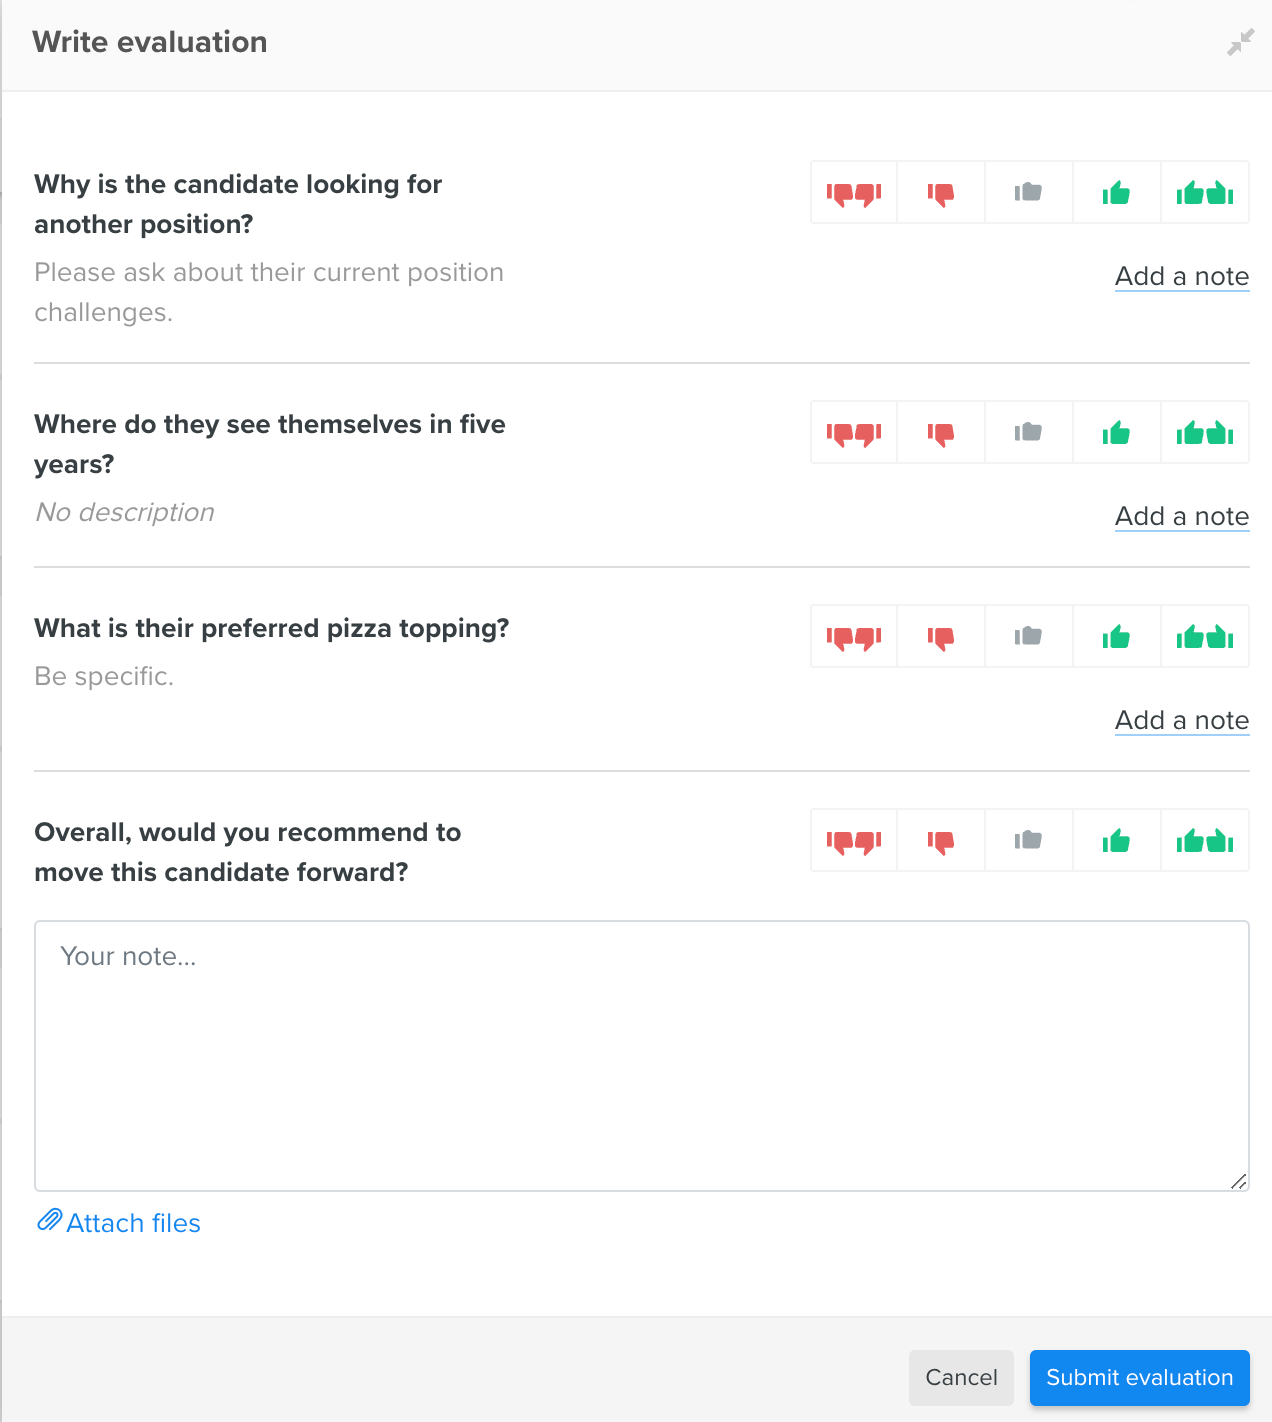Add a note to pizza topping question
Screen dimensions: 1272x1422
pos(1182,720)
